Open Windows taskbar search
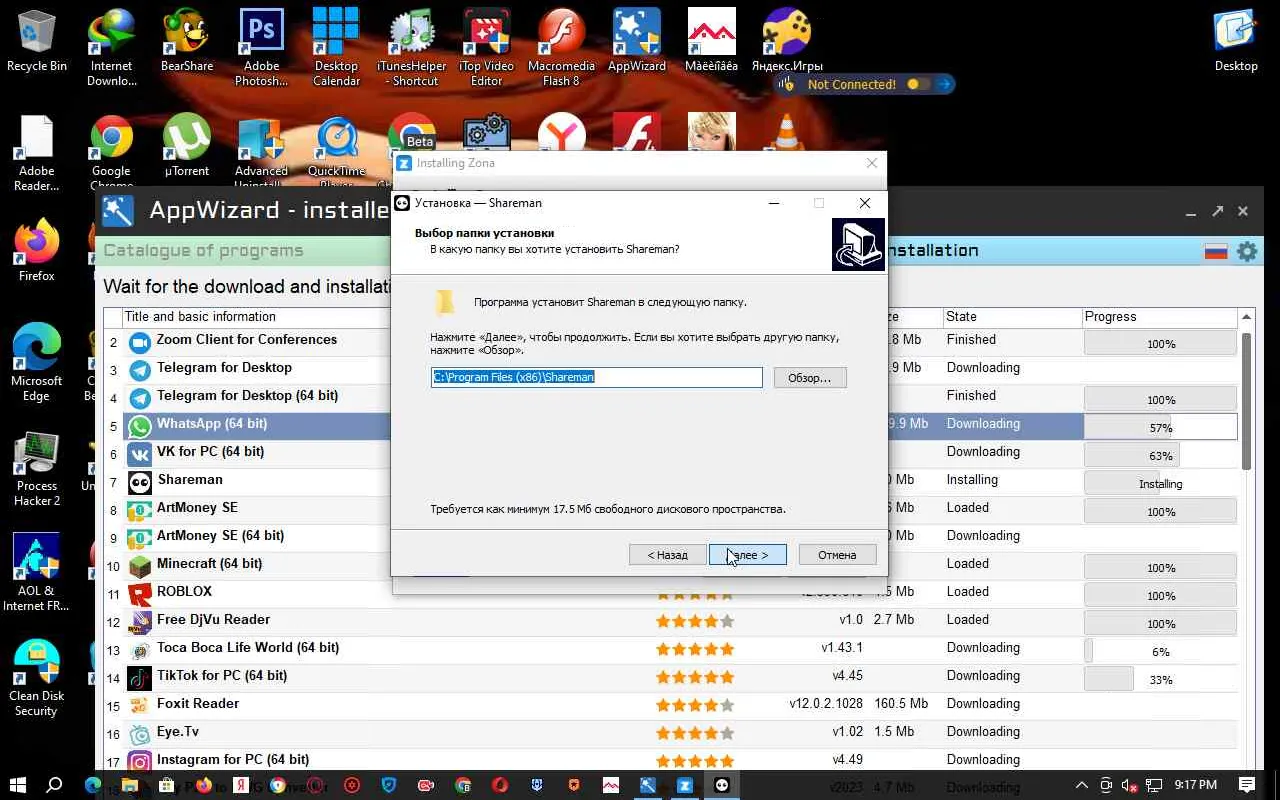The image size is (1280, 800). [x=55, y=785]
